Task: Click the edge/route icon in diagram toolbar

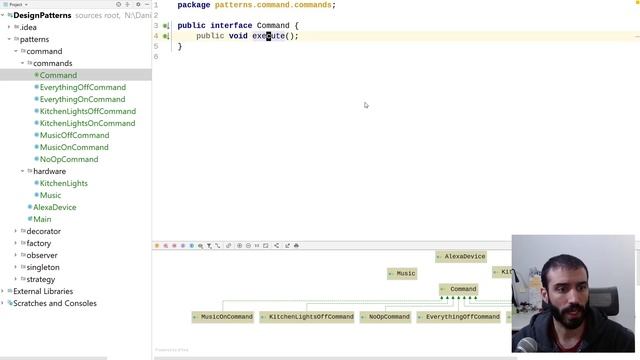Action: (218, 246)
